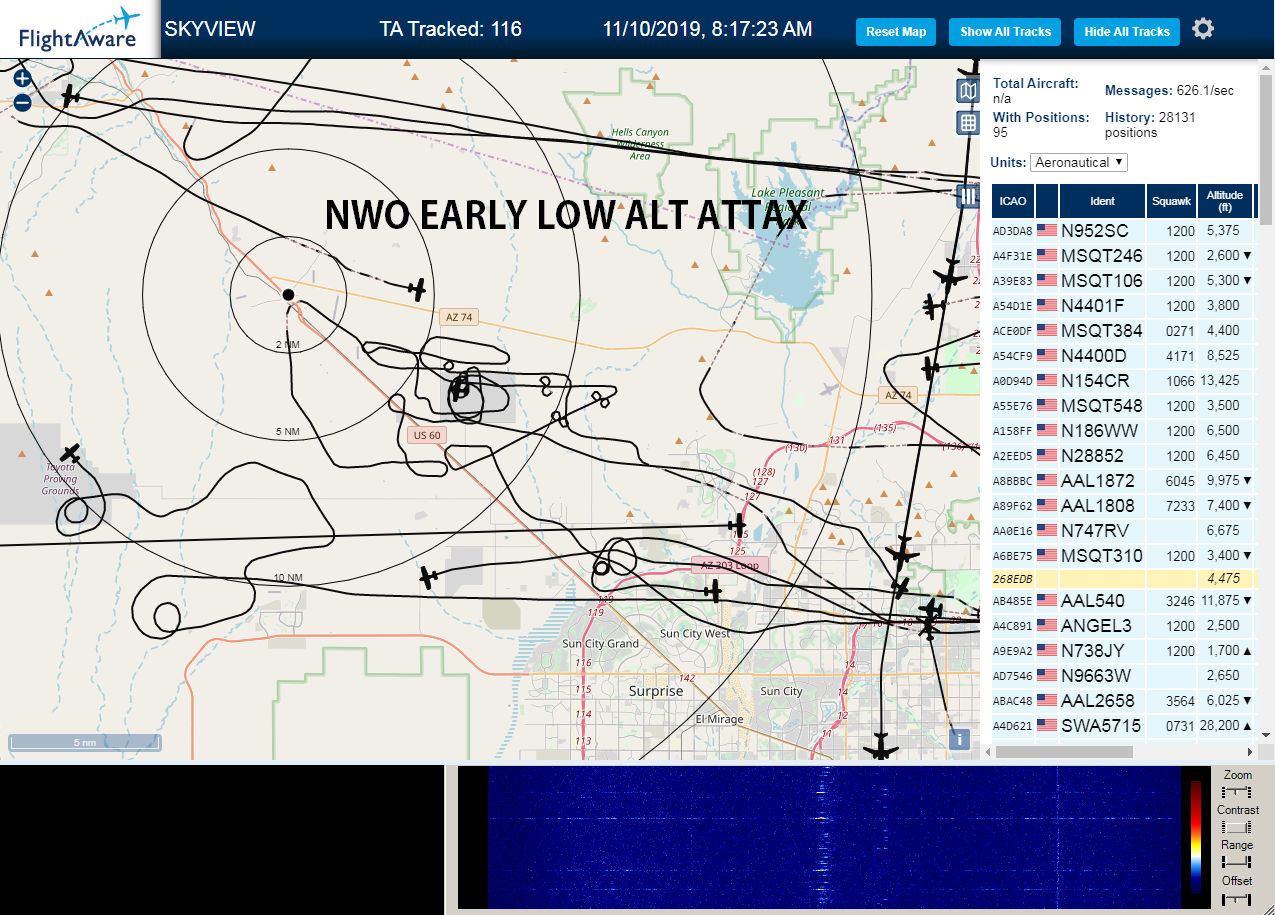
Task: Select the highlighted 268EDB row
Action: (x=1123, y=578)
